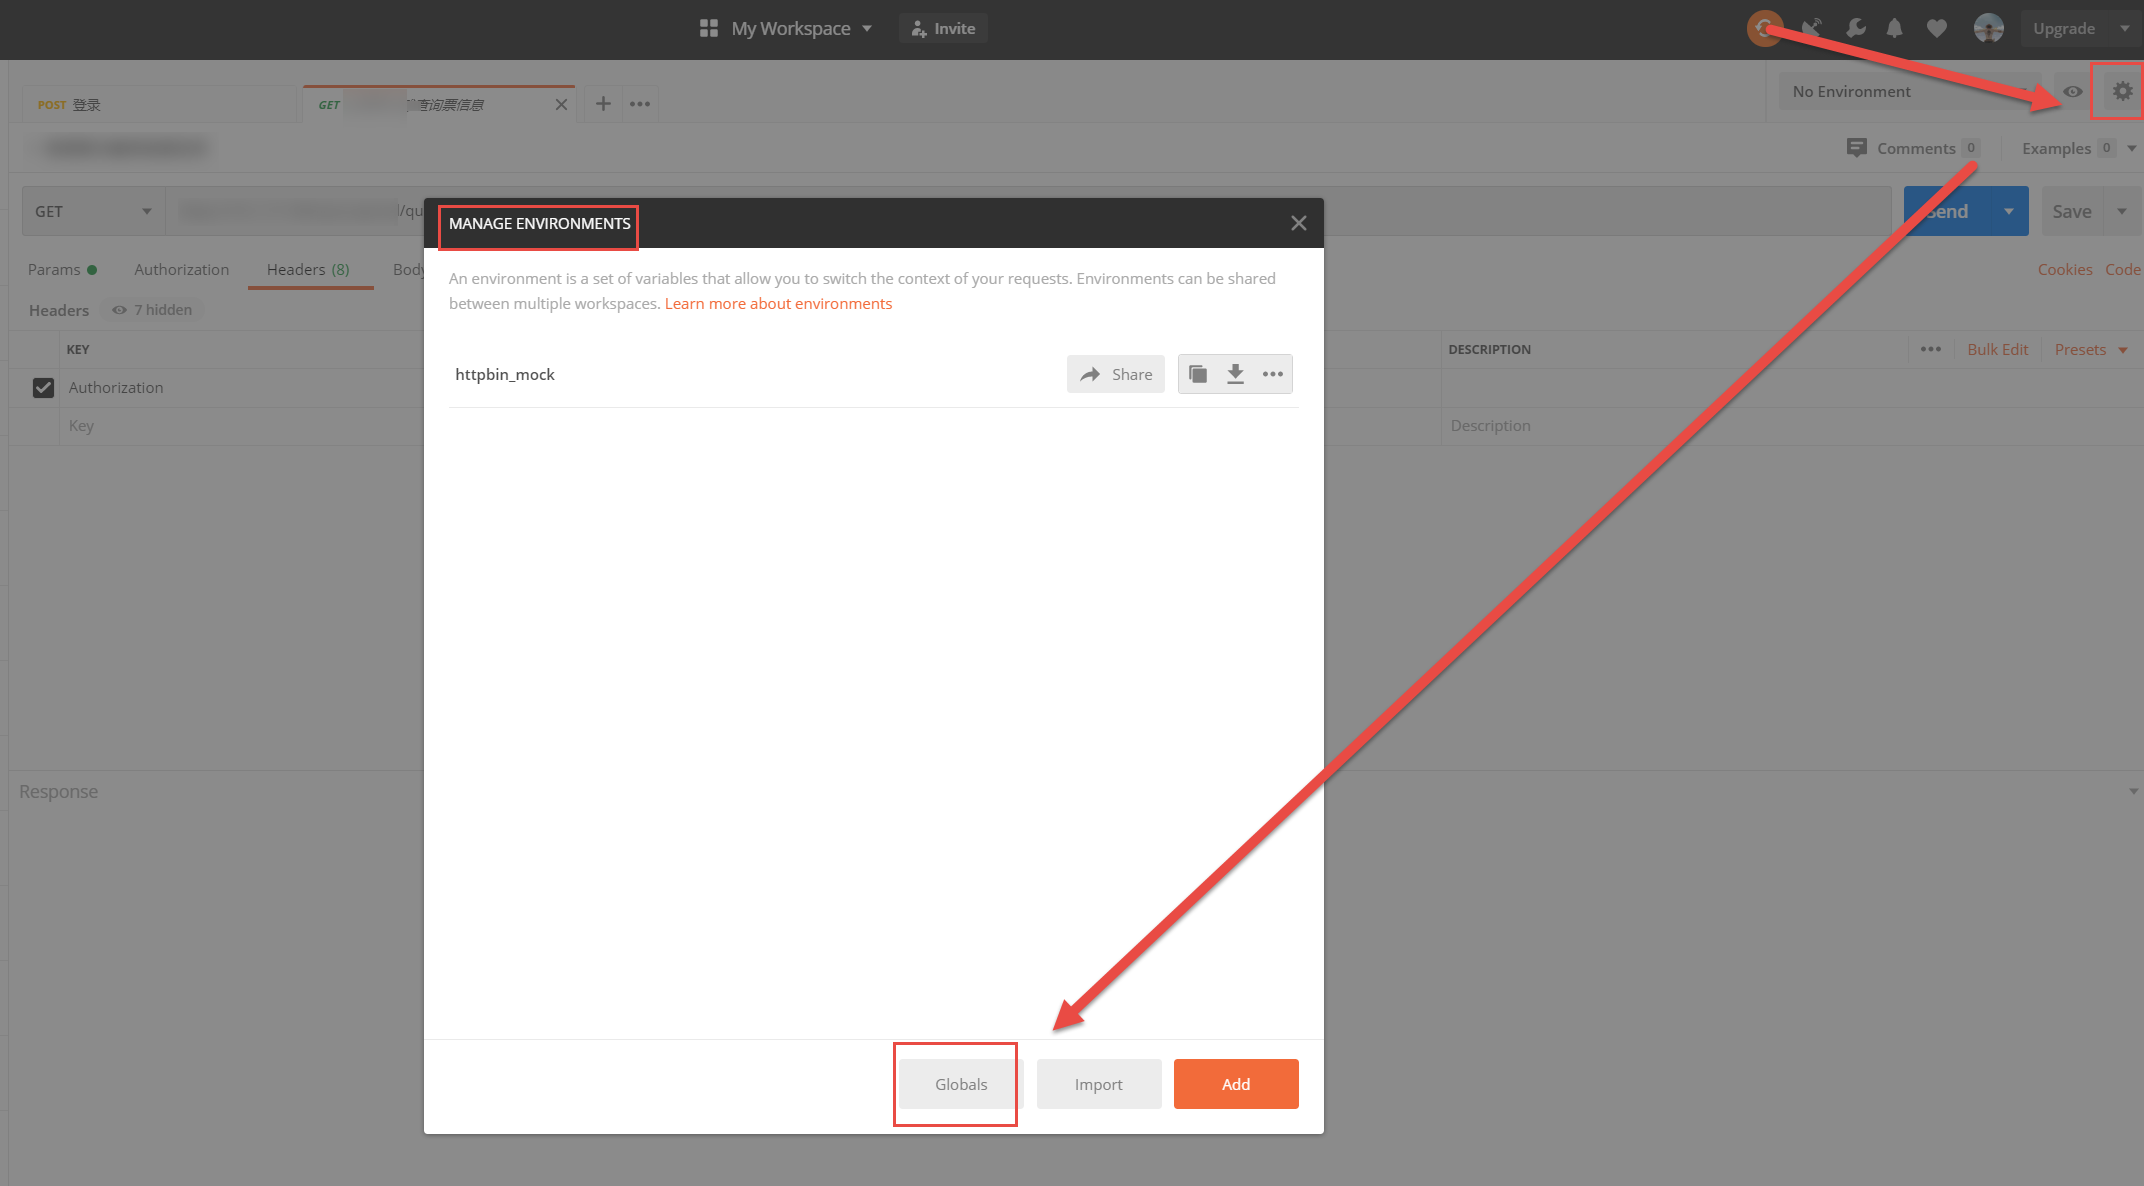Click environment quick look eye icon

[2073, 91]
